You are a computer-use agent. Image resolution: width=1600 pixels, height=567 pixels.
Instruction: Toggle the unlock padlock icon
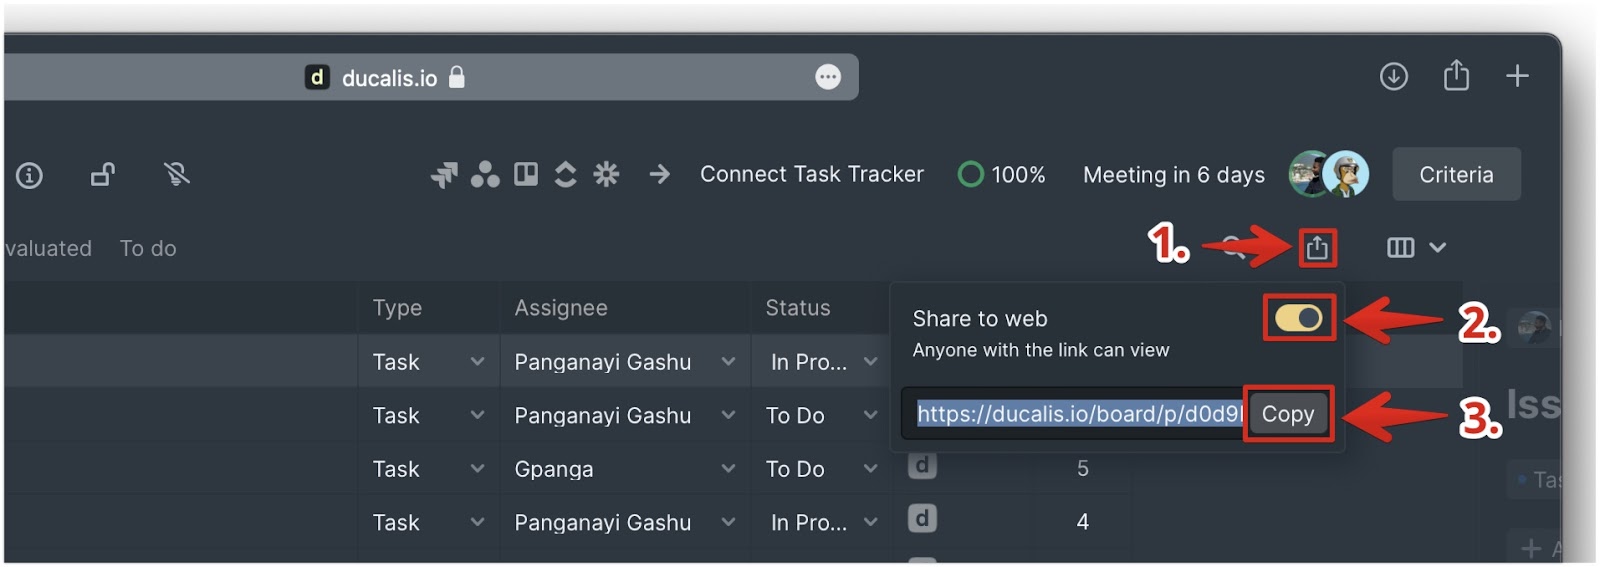(102, 175)
